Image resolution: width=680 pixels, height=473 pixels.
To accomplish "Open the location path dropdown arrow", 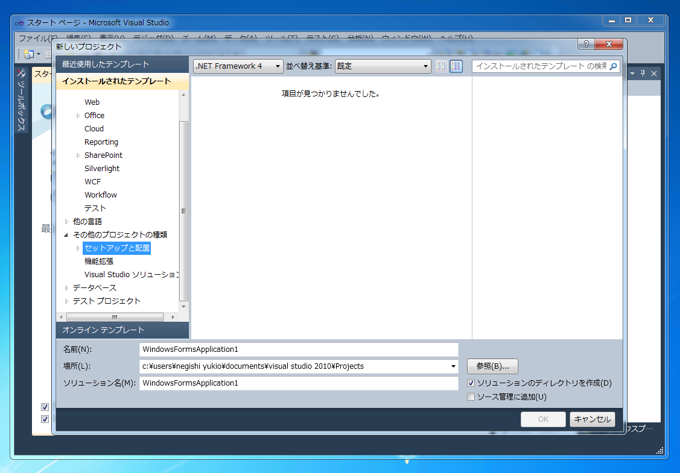I will (453, 366).
